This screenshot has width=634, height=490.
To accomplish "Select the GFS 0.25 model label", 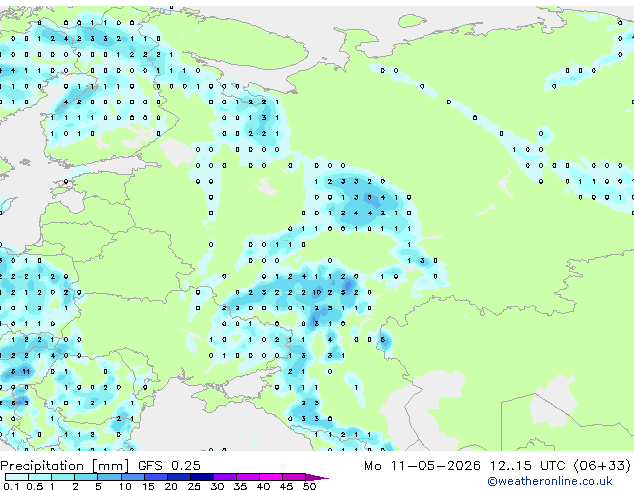I will tap(169, 466).
